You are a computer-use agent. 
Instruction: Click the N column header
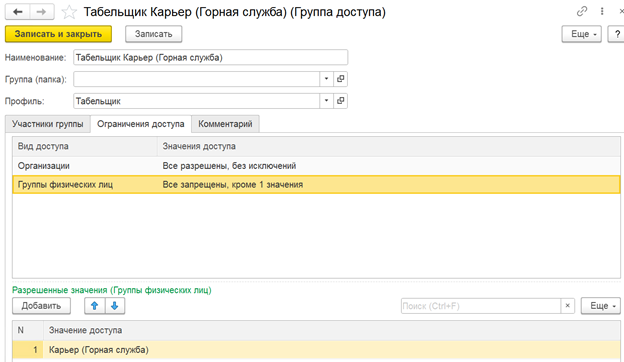[28, 330]
